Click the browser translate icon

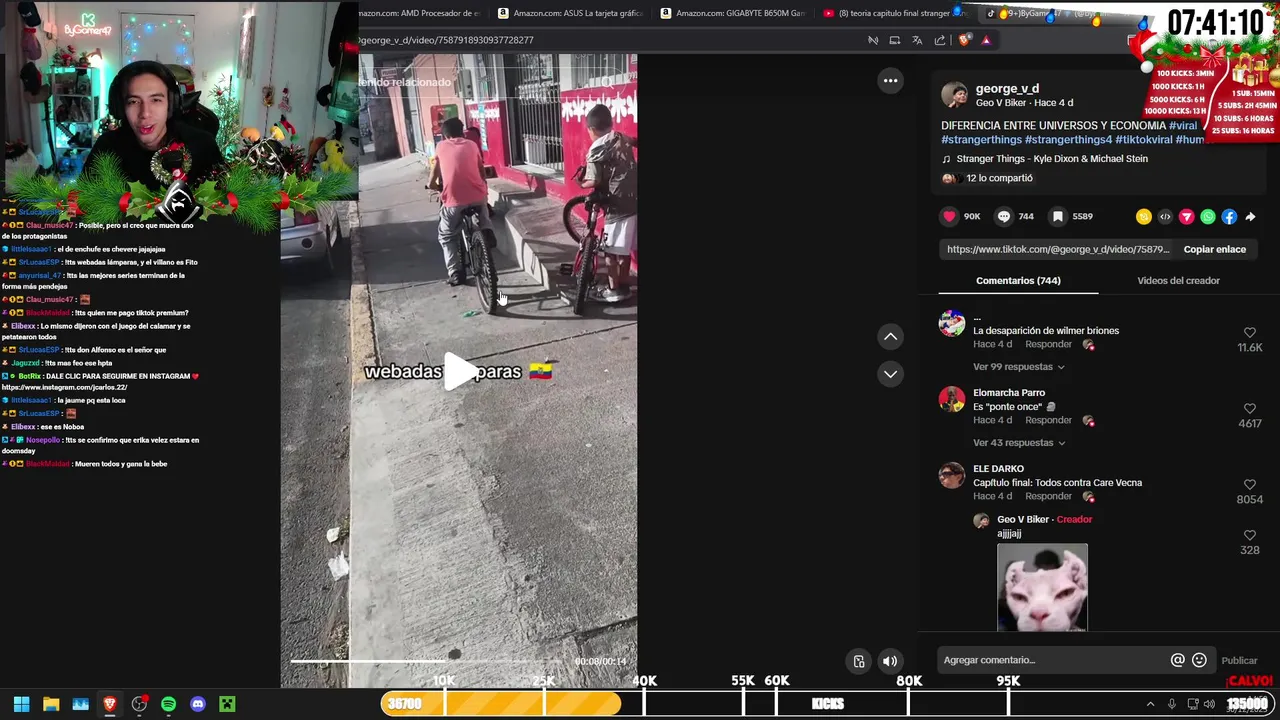click(917, 40)
